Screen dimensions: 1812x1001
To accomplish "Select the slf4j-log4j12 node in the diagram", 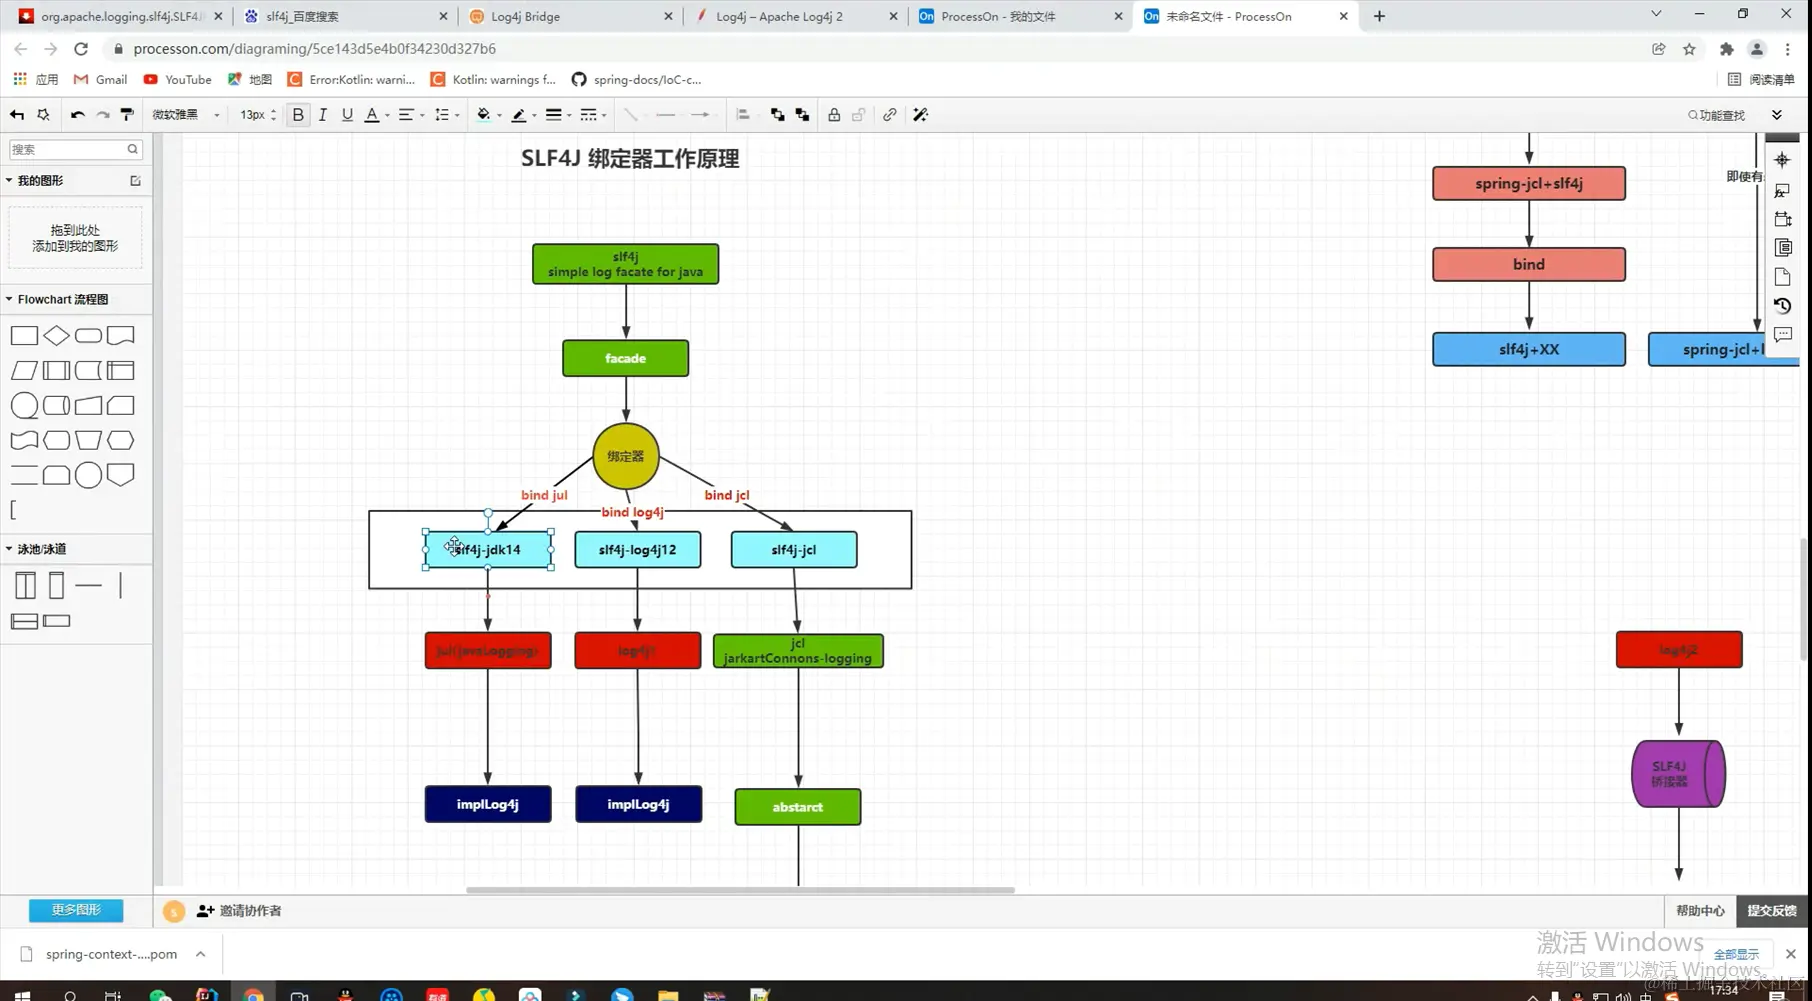I will click(x=637, y=550).
